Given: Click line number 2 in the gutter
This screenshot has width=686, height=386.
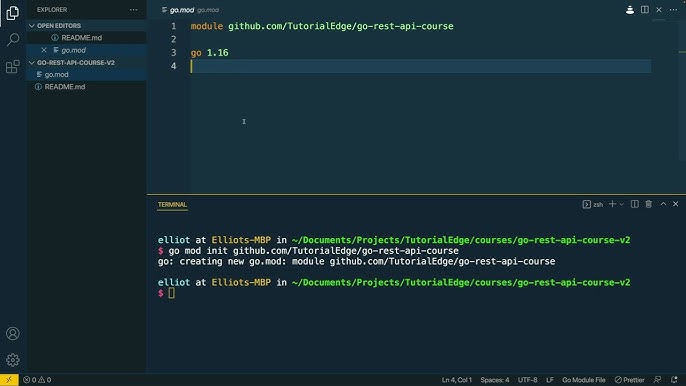Looking at the screenshot, I should (174, 39).
